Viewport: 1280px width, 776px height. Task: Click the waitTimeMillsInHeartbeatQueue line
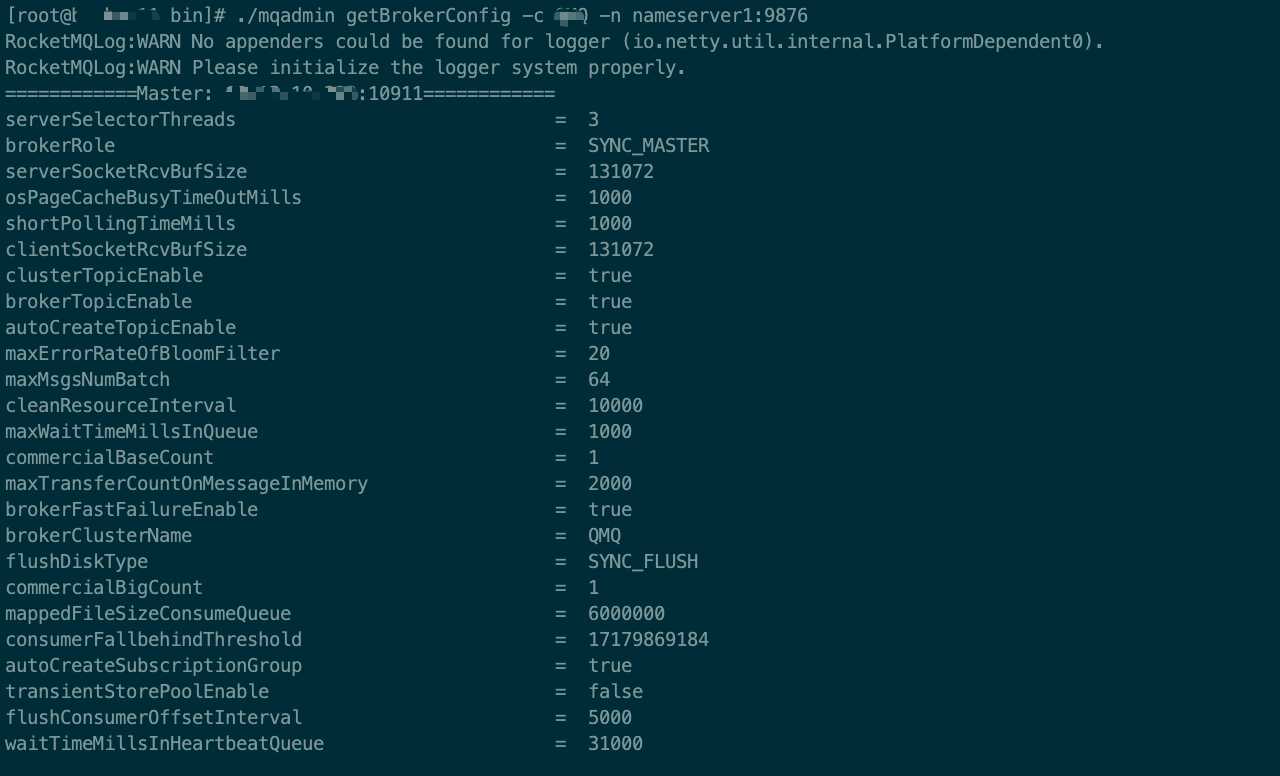pos(324,744)
